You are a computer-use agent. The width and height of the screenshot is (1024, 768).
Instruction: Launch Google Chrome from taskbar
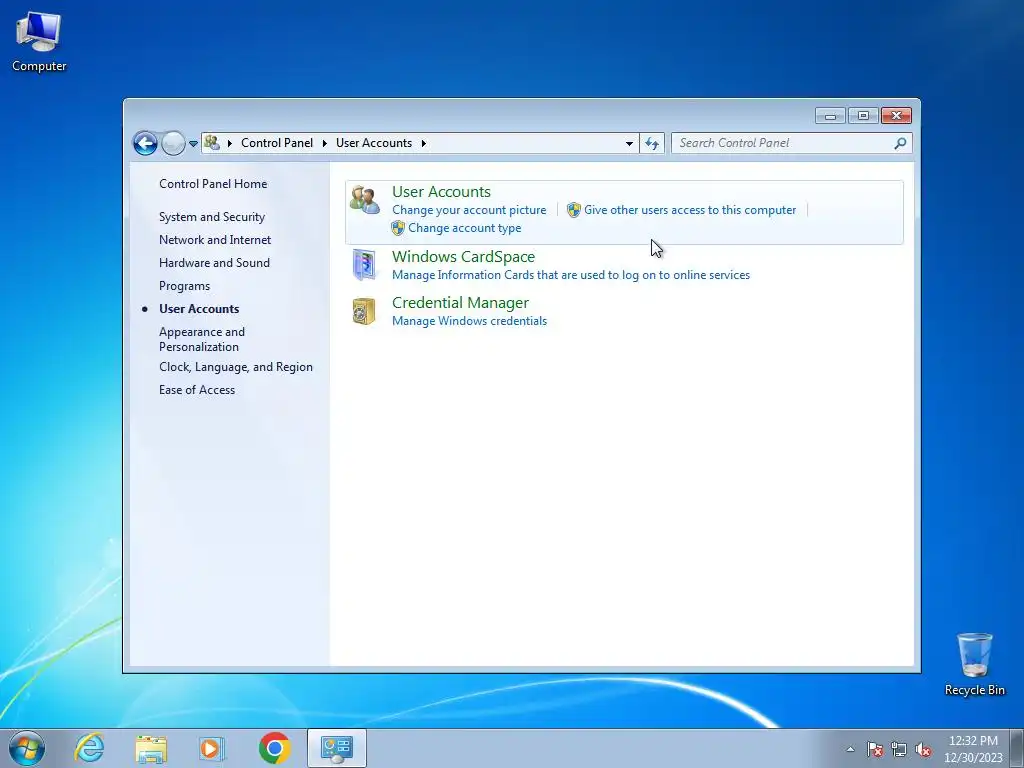pyautogui.click(x=274, y=748)
